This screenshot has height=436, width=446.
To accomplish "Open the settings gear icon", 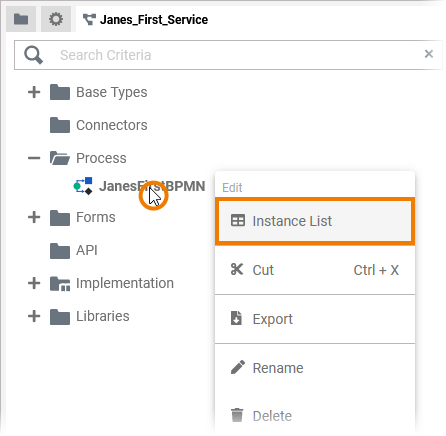I will point(56,19).
